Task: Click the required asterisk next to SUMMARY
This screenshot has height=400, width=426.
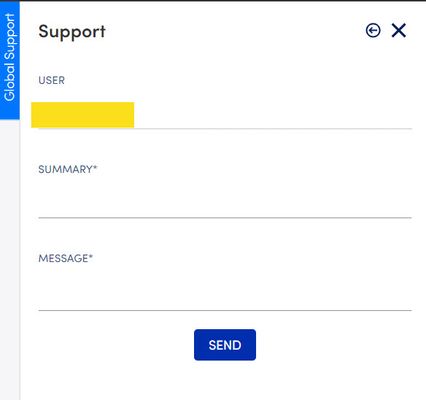Action: tap(95, 166)
